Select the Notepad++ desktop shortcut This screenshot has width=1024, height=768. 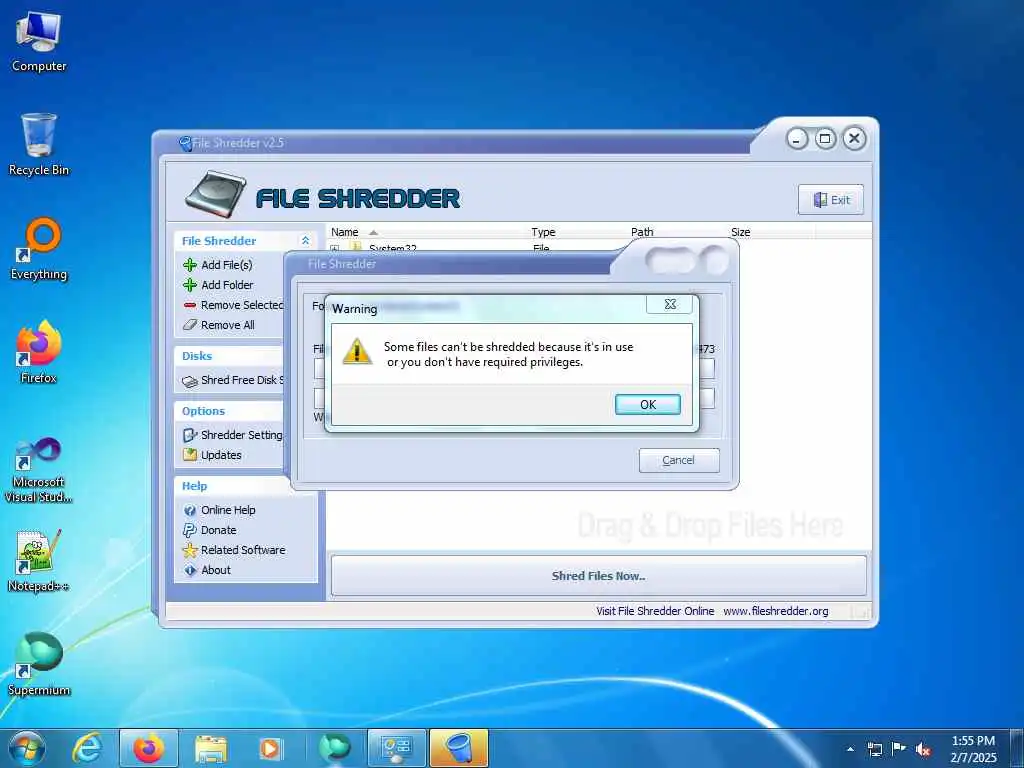point(39,561)
